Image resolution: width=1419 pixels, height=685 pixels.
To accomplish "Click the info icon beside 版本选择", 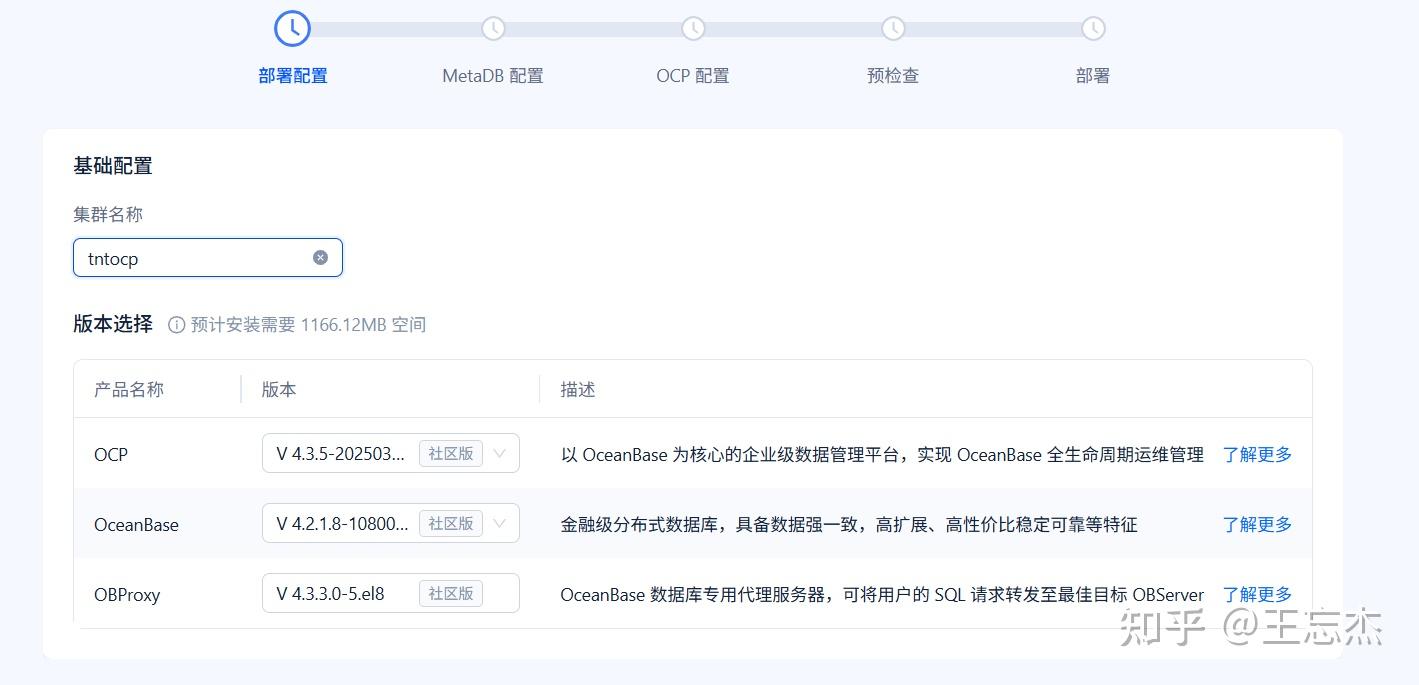I will click(176, 323).
